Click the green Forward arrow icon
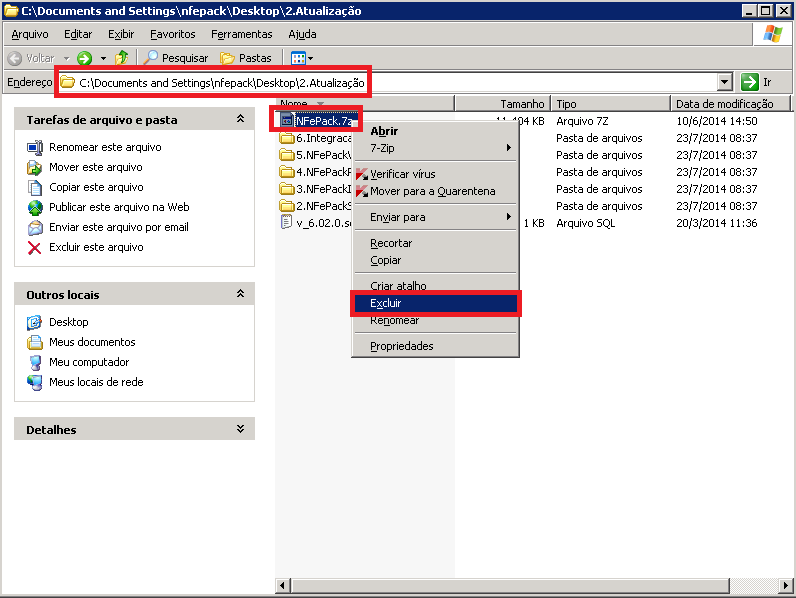Image resolution: width=796 pixels, height=598 pixels. [x=85, y=58]
